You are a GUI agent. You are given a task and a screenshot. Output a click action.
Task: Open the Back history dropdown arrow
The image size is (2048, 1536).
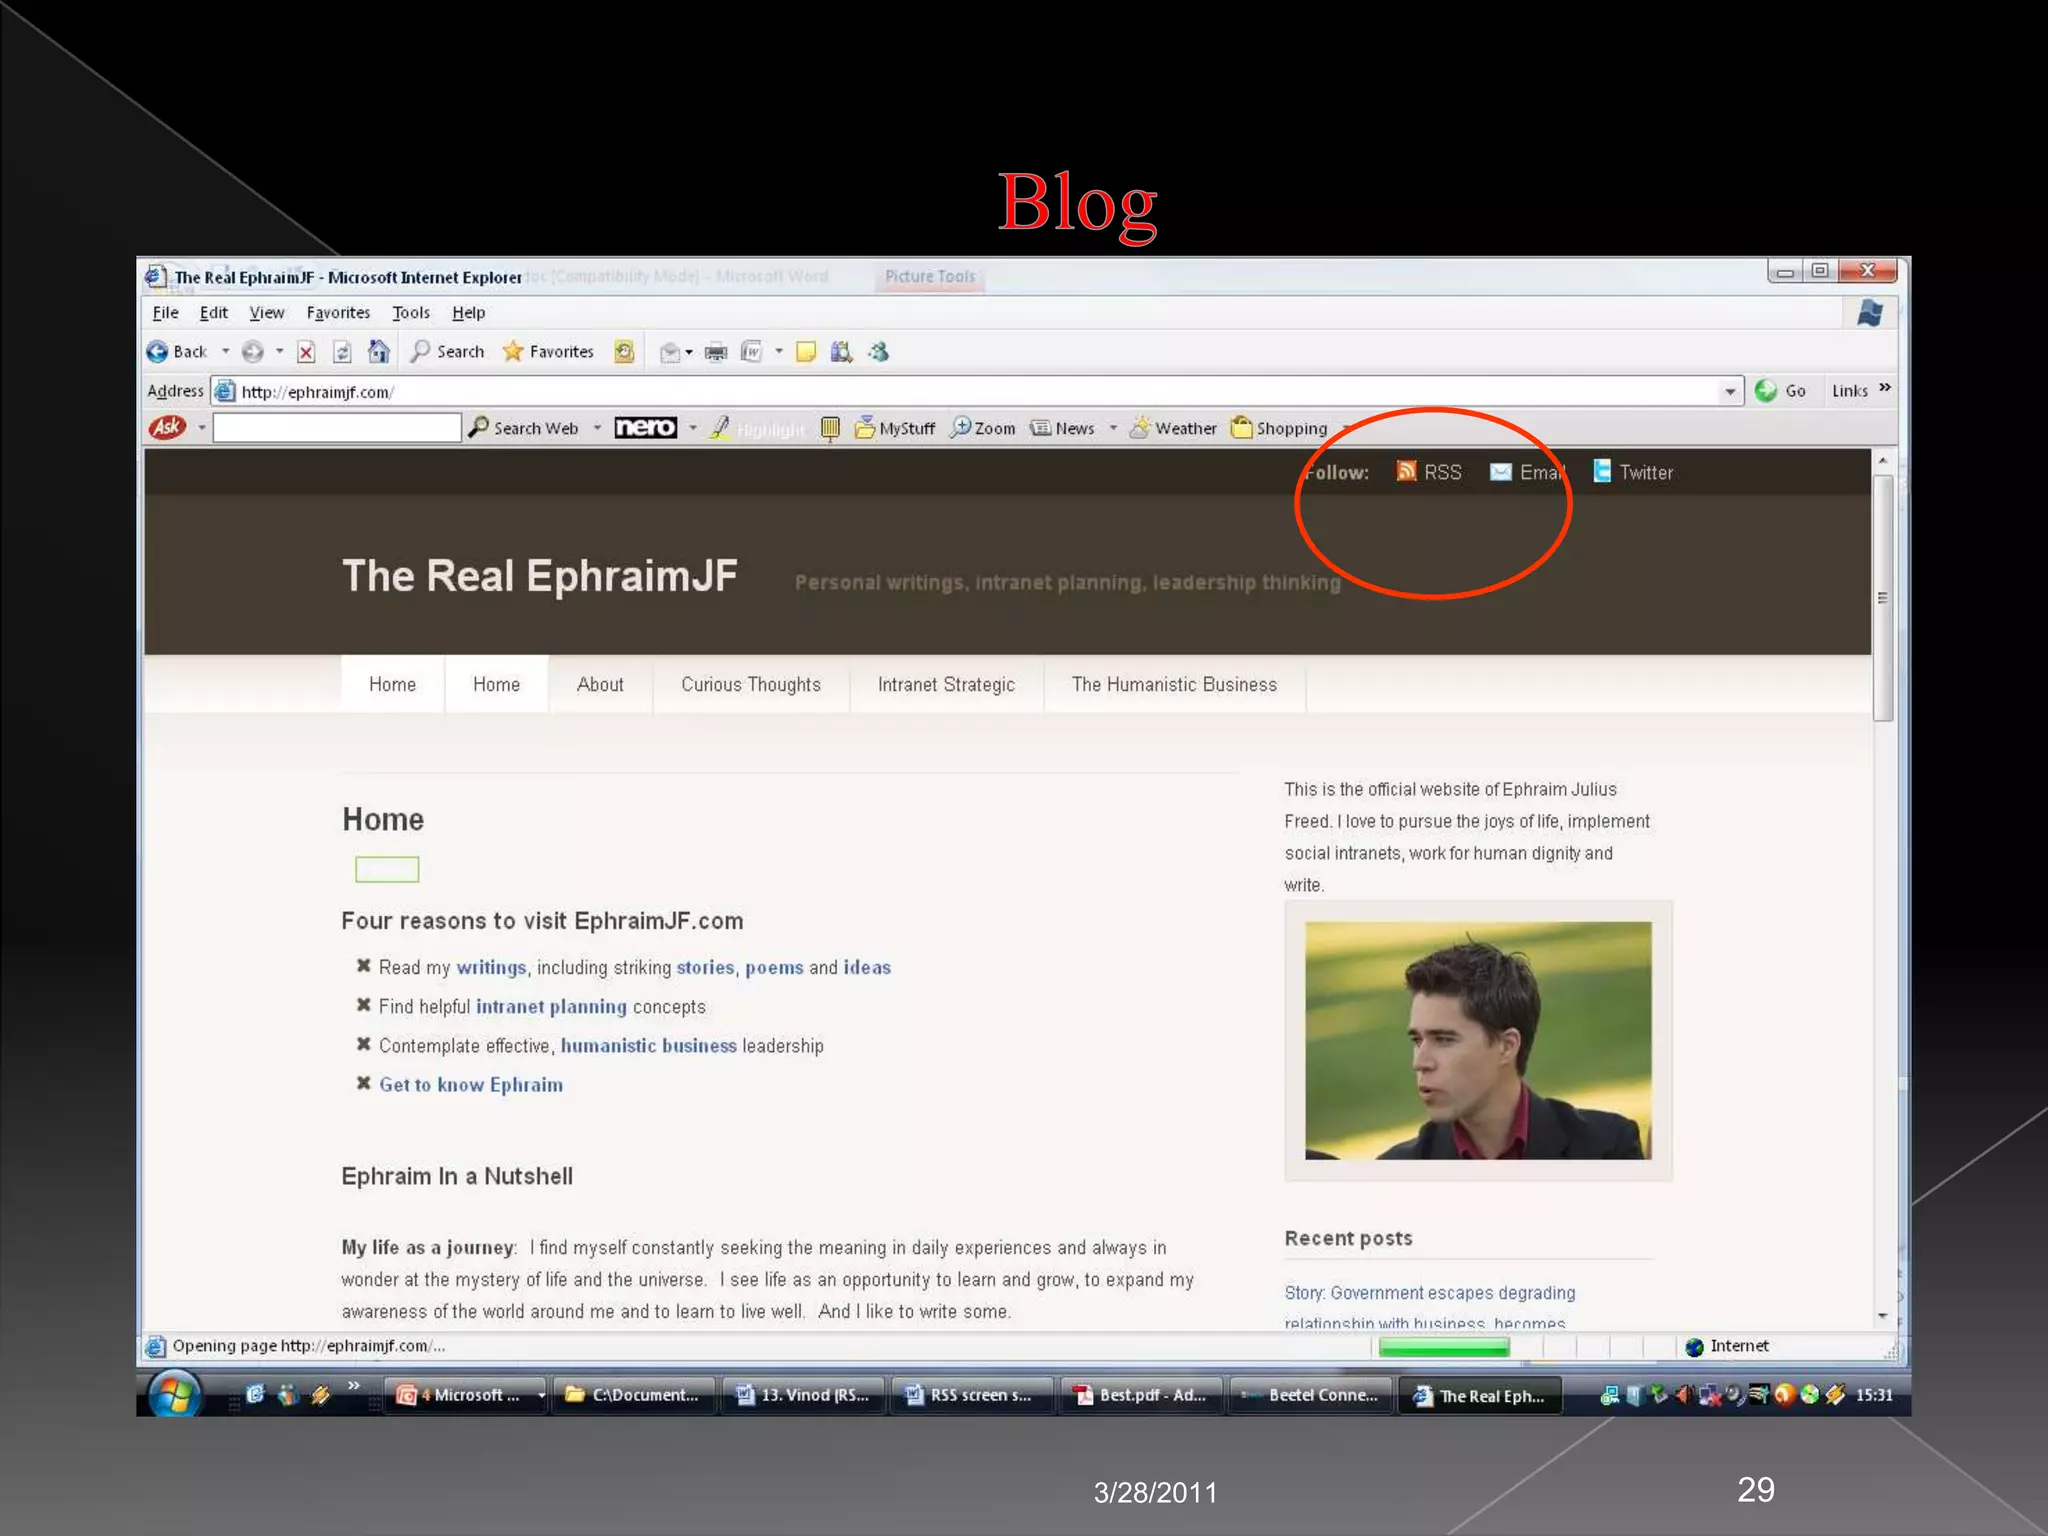pos(226,352)
